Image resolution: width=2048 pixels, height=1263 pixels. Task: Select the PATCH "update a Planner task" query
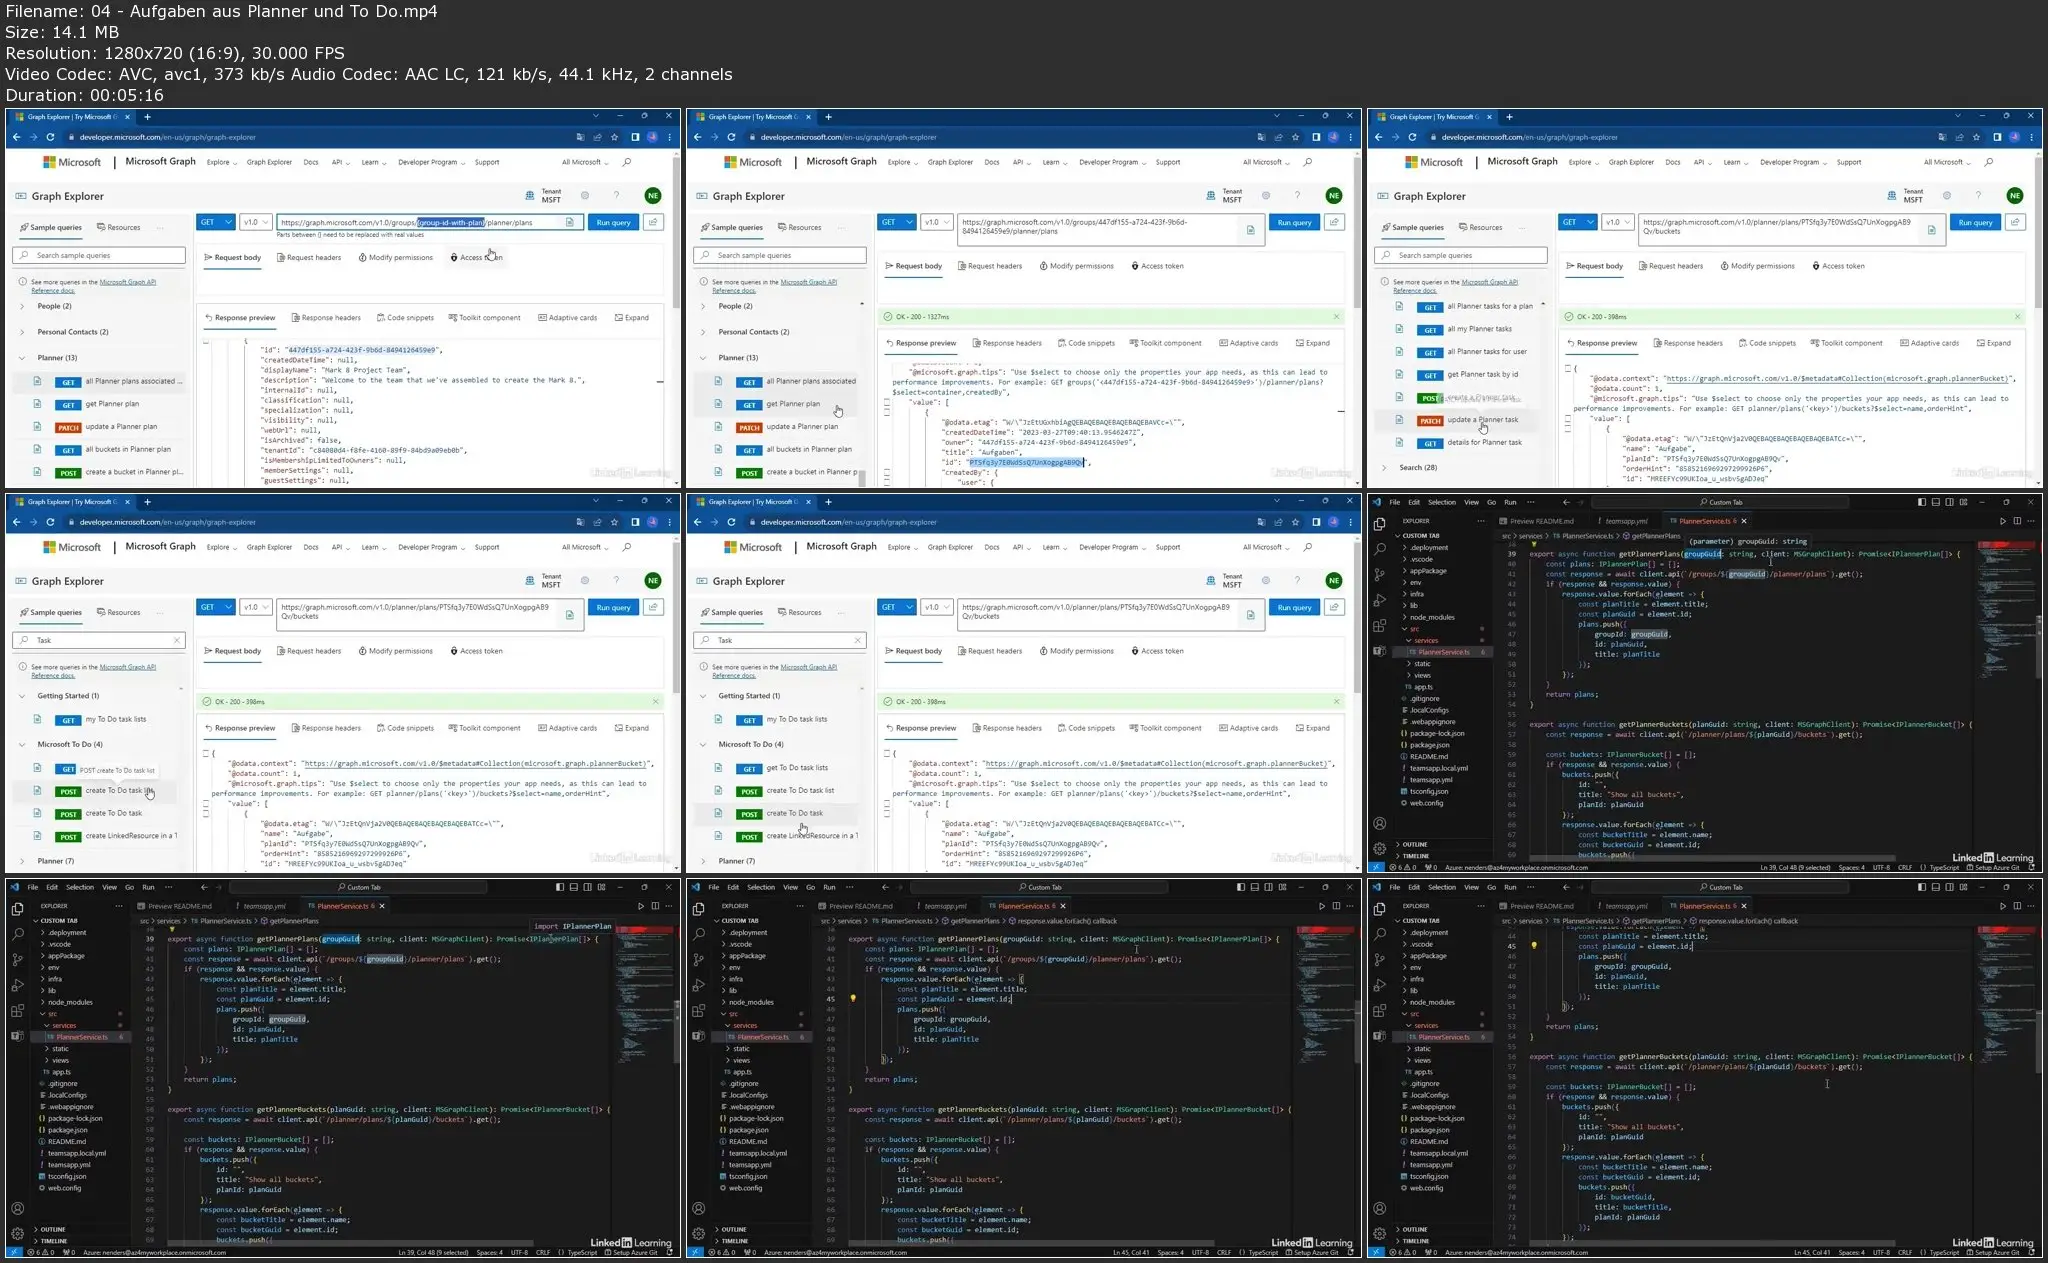pyautogui.click(x=1482, y=420)
